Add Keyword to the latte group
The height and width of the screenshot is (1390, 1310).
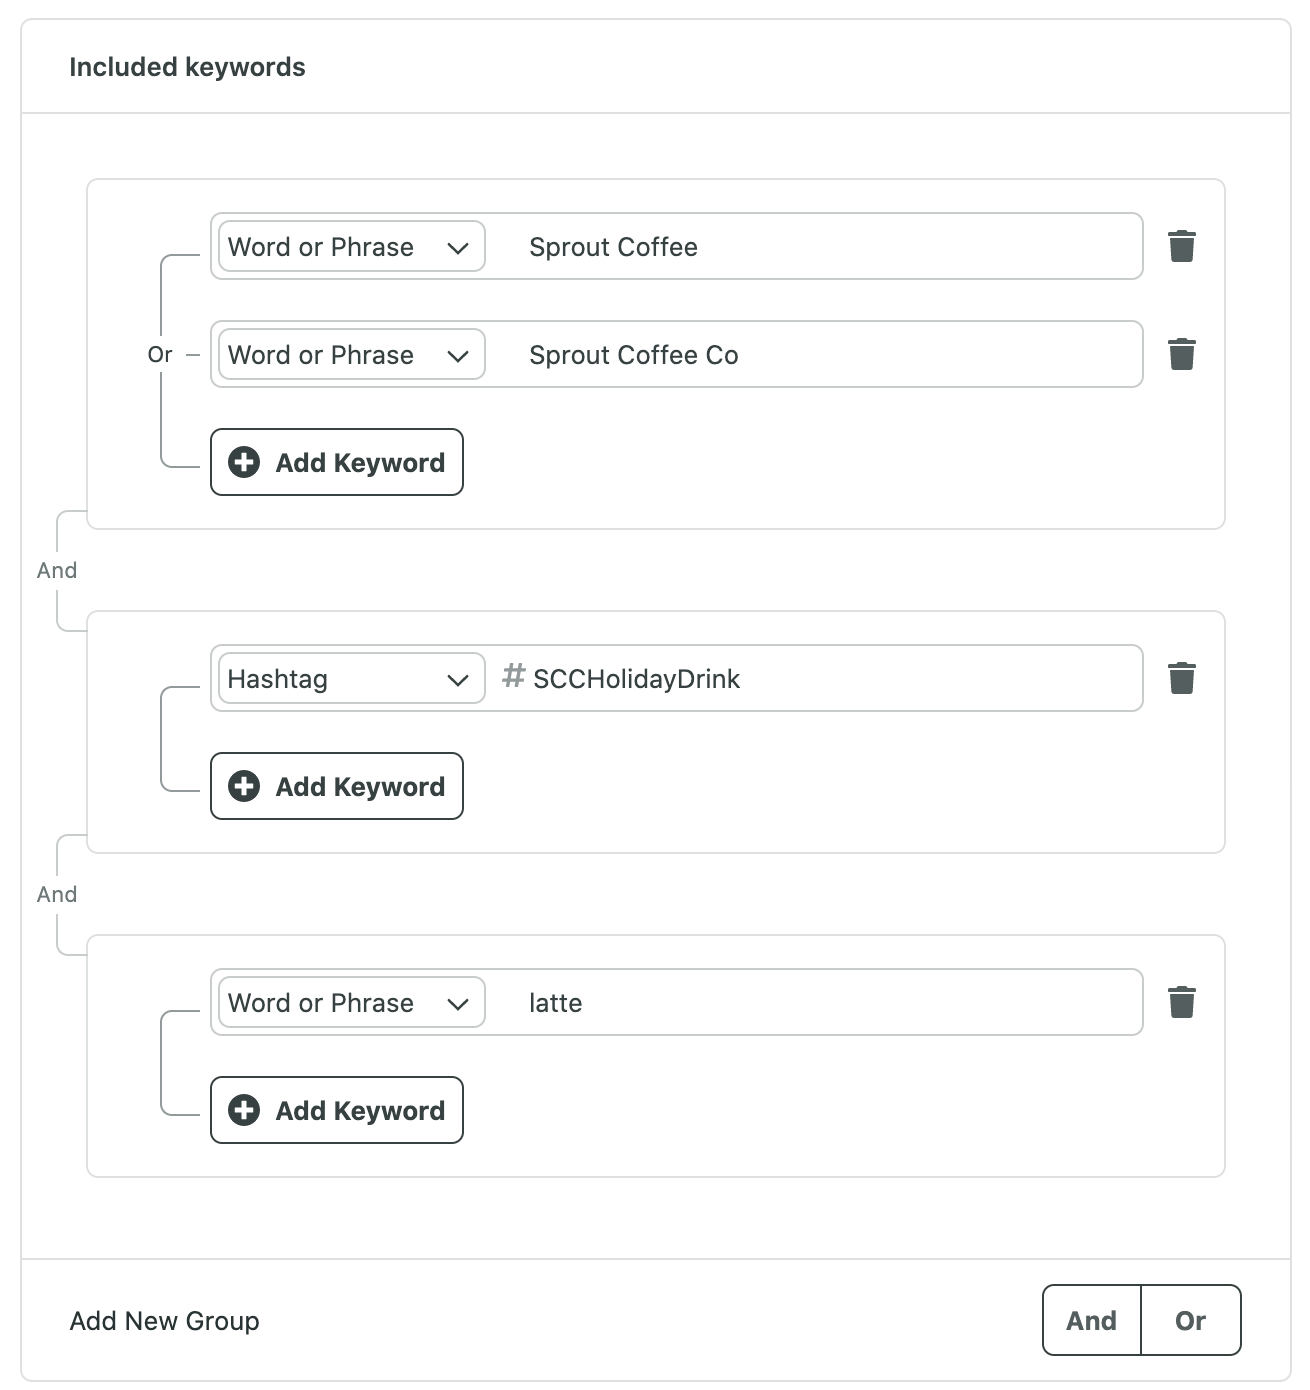coord(337,1110)
